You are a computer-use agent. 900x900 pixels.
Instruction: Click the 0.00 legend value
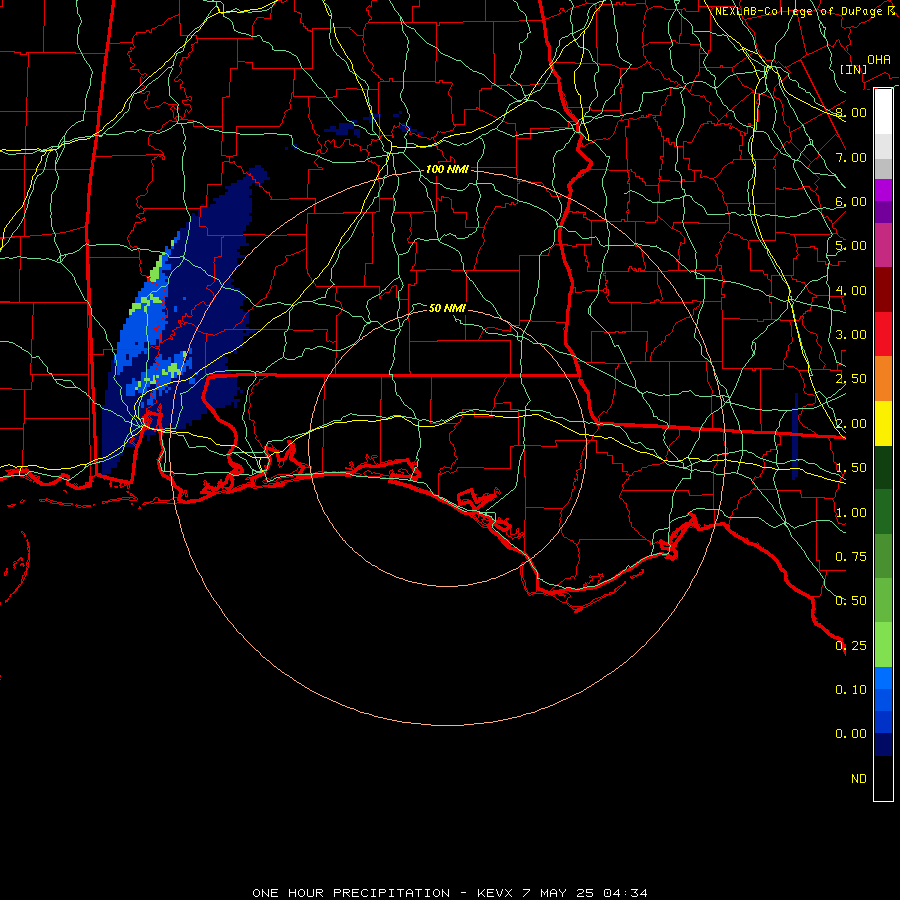point(851,734)
